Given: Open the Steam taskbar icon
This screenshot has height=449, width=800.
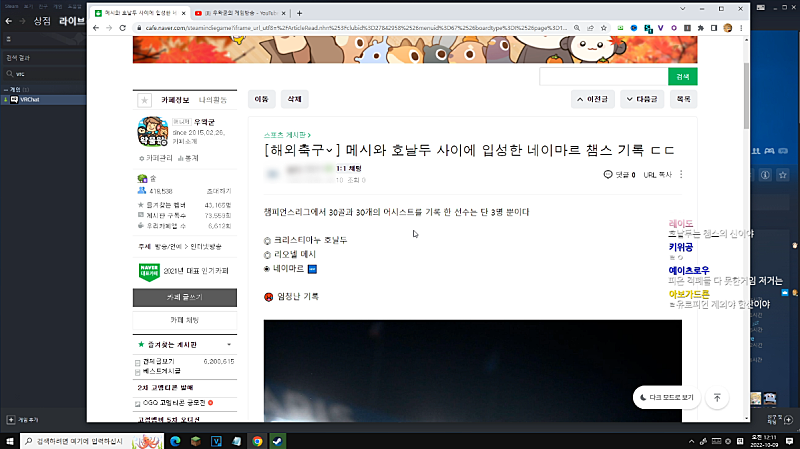Looking at the screenshot, I should click(278, 441).
